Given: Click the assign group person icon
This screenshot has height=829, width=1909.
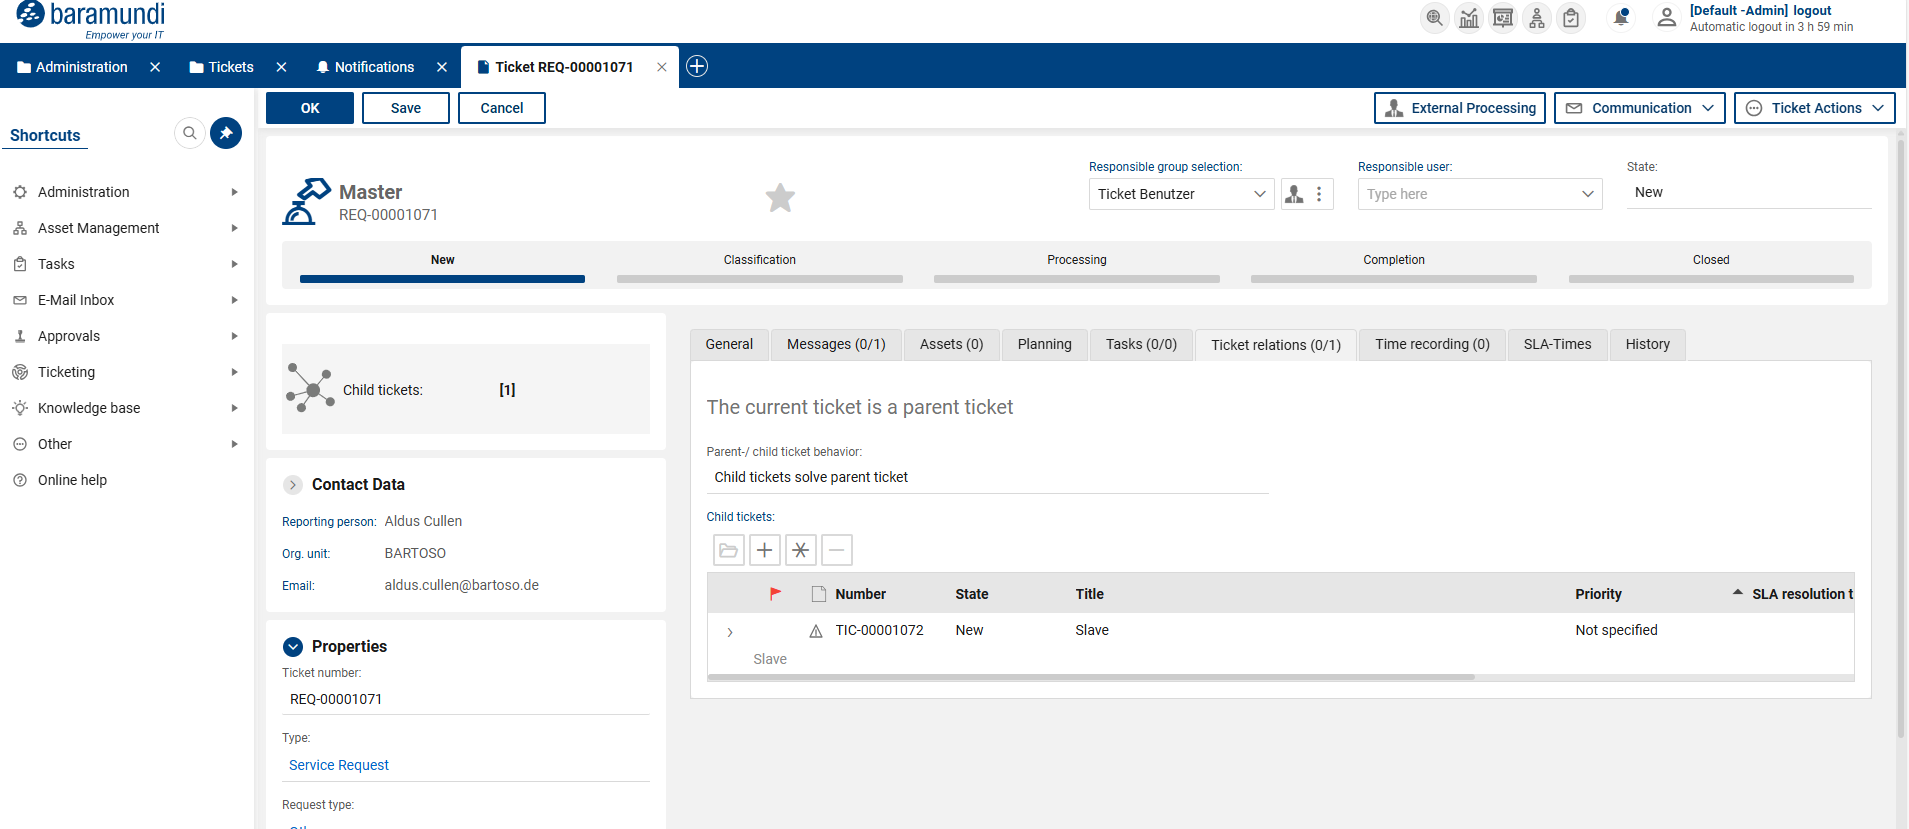Looking at the screenshot, I should click(1294, 194).
